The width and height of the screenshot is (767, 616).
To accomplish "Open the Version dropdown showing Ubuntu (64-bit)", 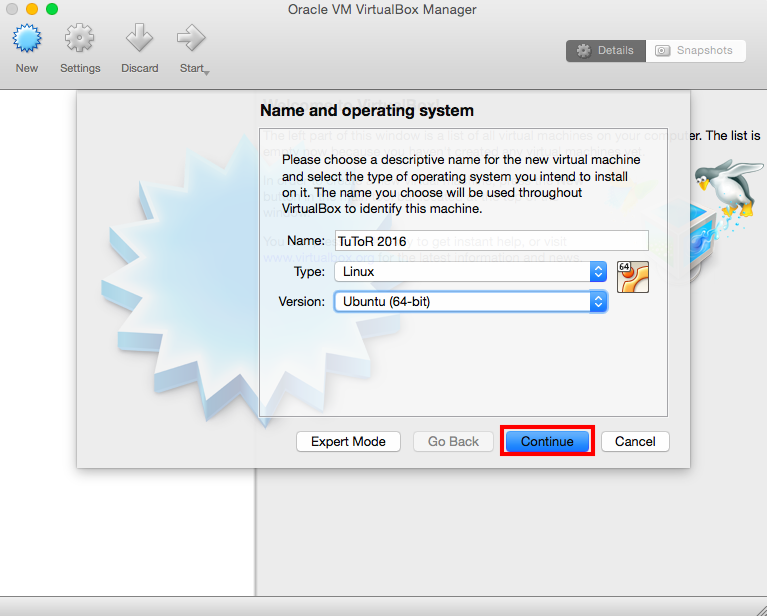I will [x=471, y=301].
